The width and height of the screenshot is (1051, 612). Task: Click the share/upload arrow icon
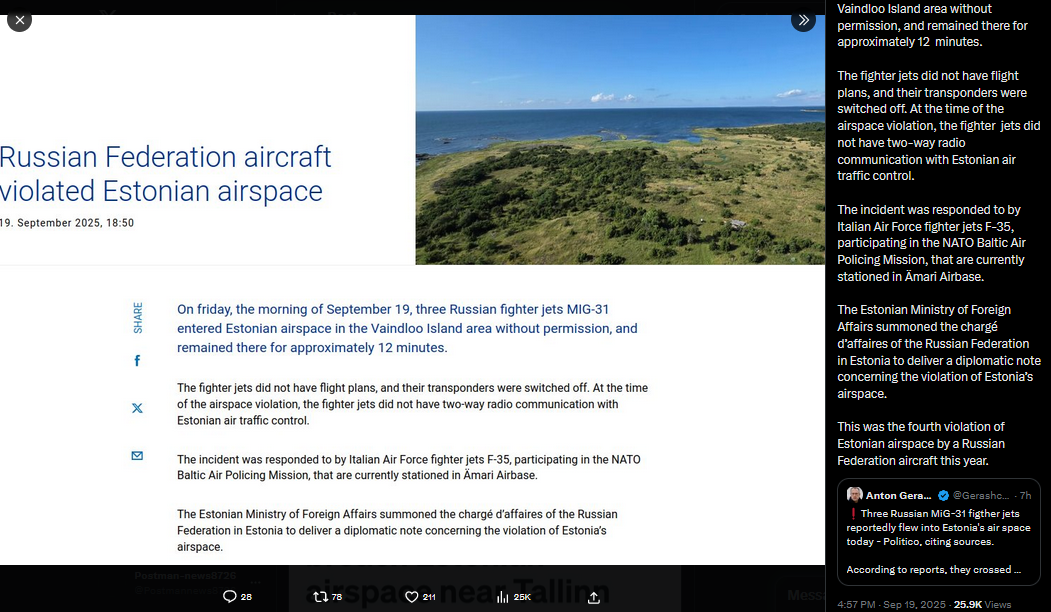[x=594, y=597]
